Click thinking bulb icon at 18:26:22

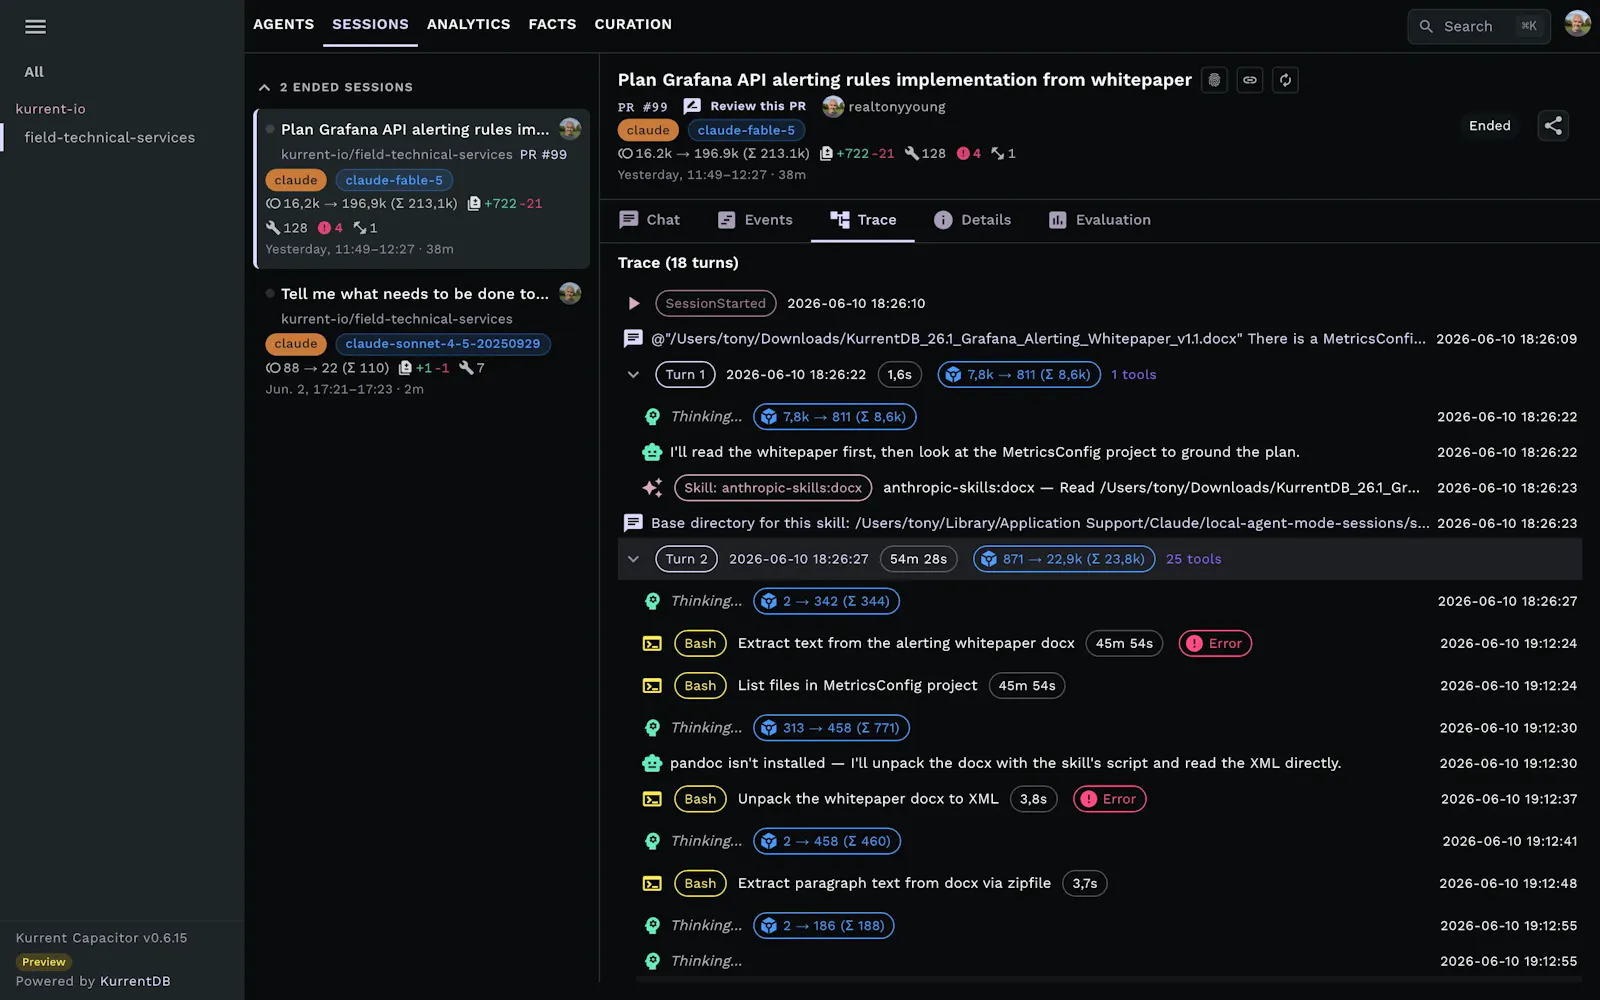click(652, 417)
